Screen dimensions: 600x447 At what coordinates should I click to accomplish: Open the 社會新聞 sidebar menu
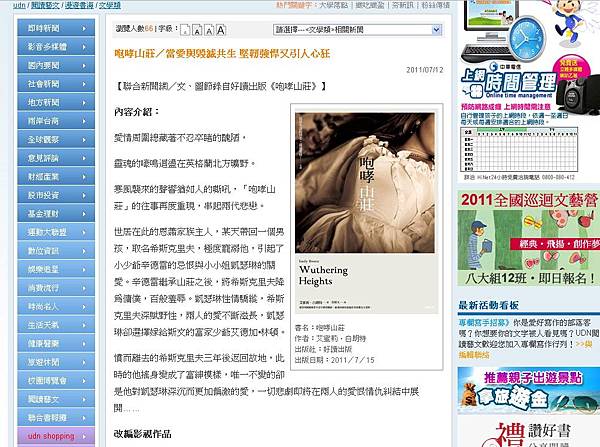click(56, 84)
